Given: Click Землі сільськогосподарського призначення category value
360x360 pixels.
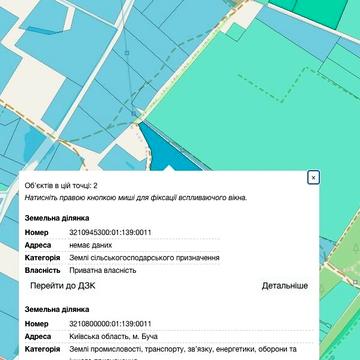Looking at the screenshot, I should [x=144, y=258].
